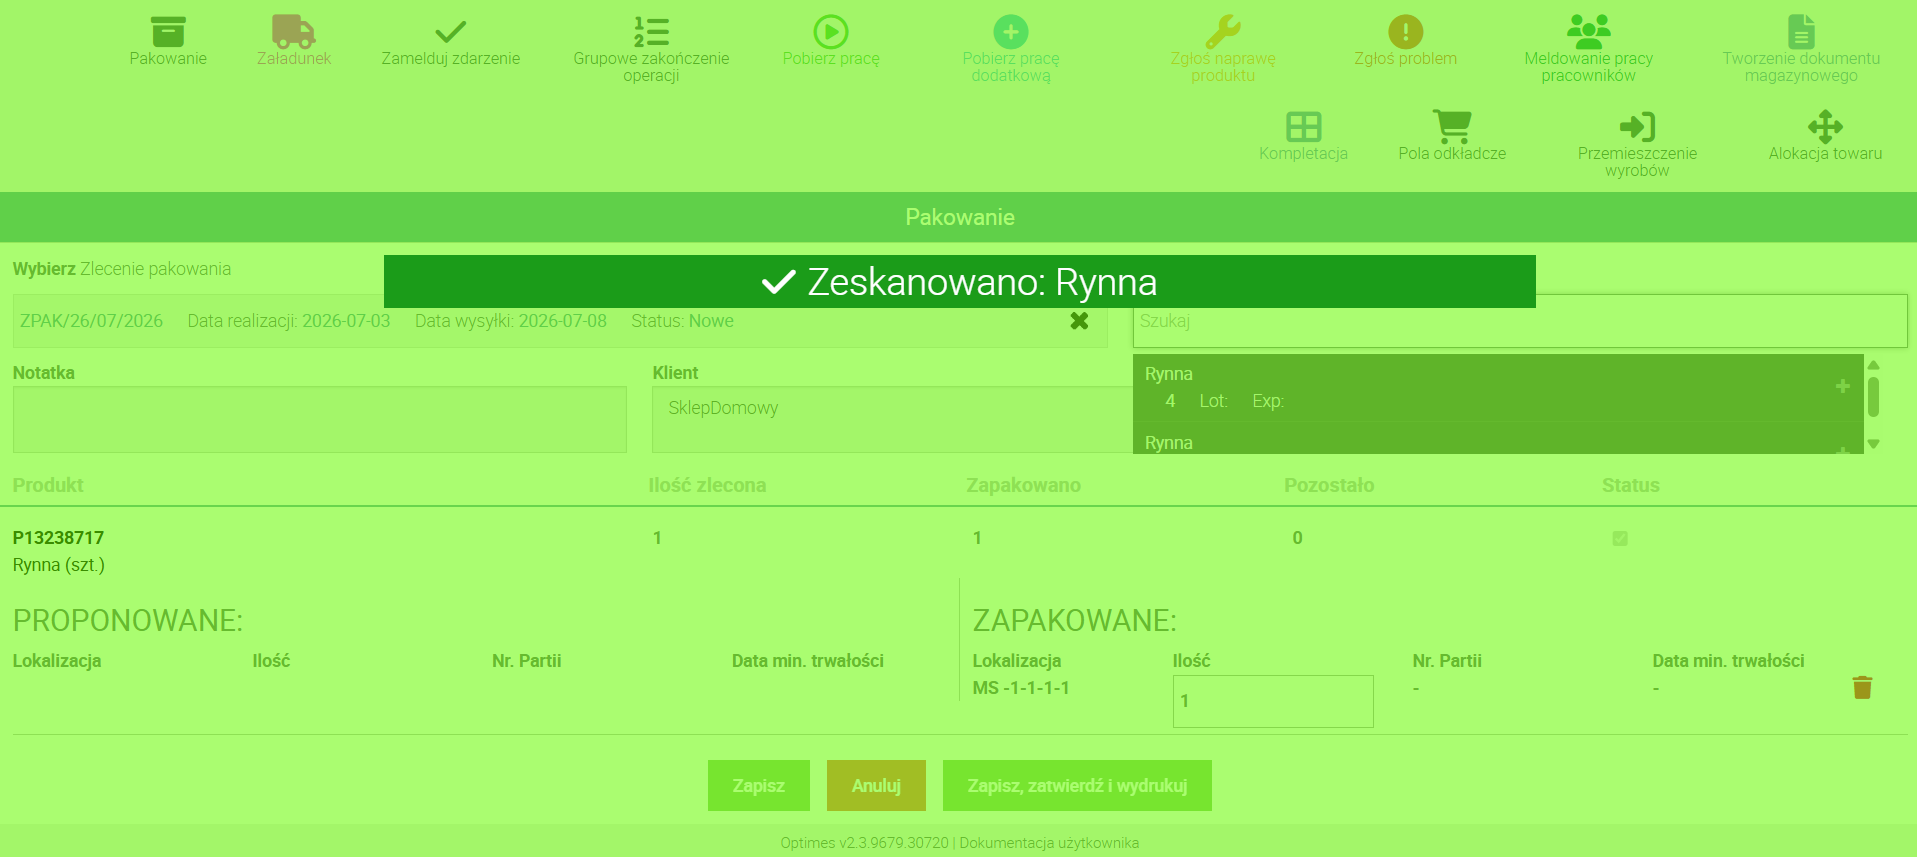Click scroll up arrow of Rynna list

tap(1874, 365)
